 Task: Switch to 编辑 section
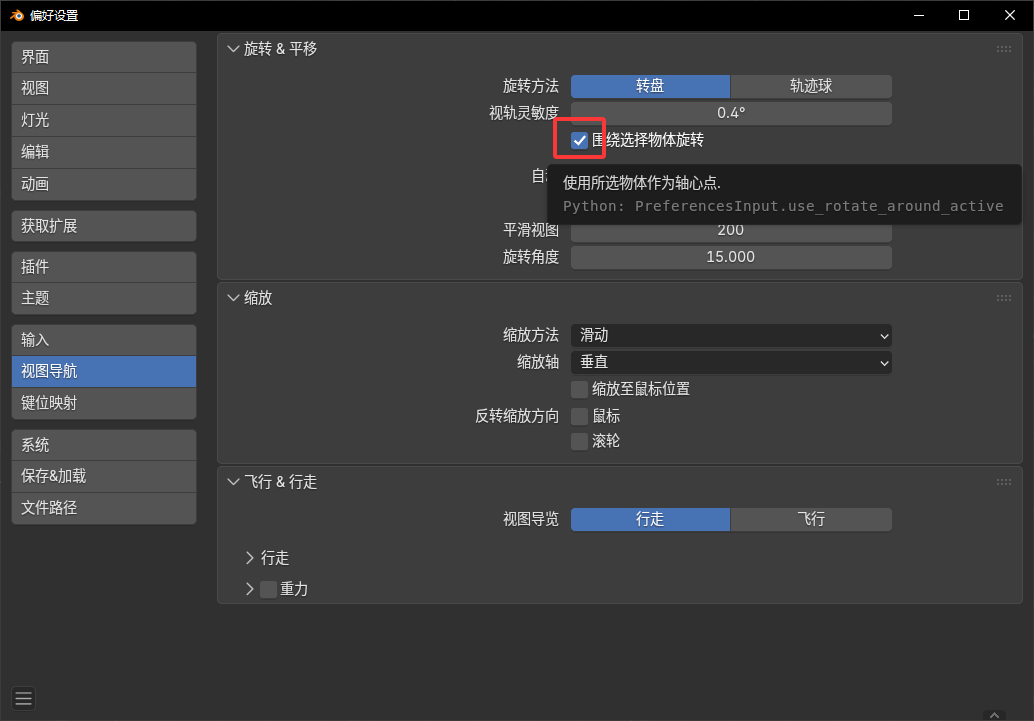click(104, 152)
